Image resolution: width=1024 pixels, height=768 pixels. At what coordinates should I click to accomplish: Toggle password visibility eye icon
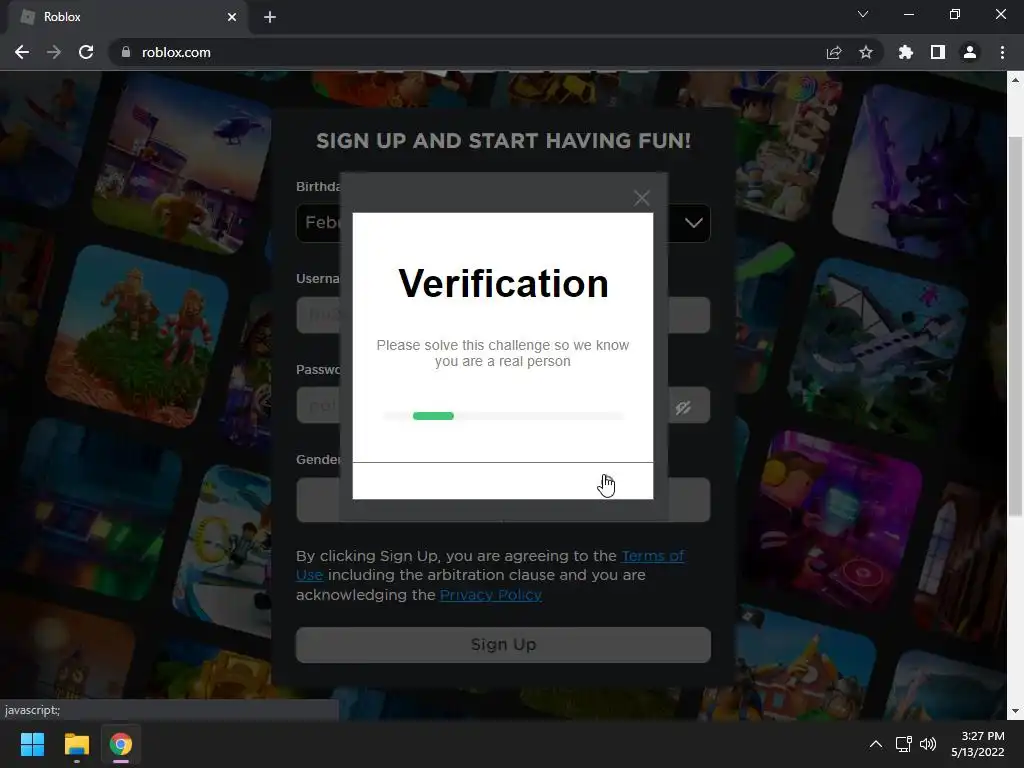683,408
